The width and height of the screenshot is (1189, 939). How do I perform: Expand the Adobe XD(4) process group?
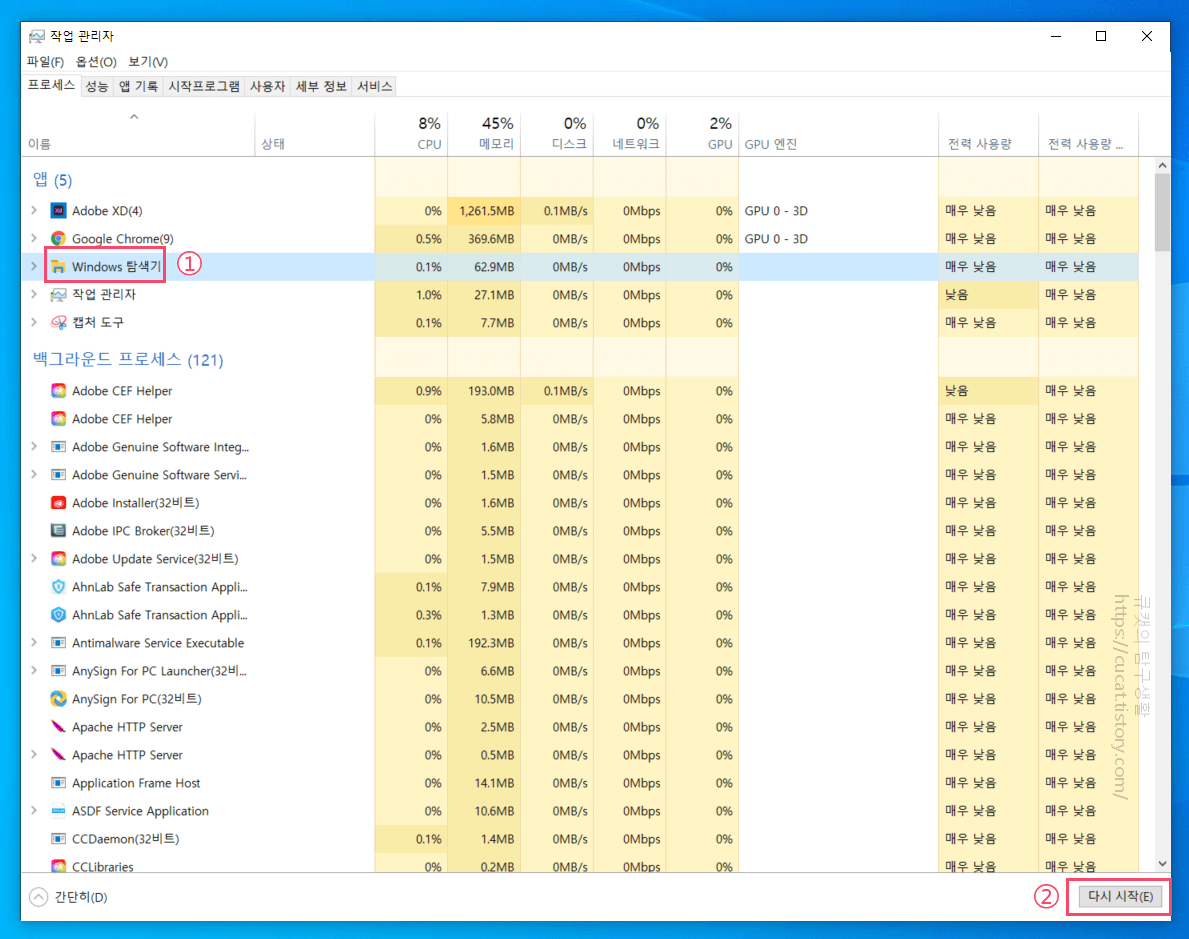34,210
